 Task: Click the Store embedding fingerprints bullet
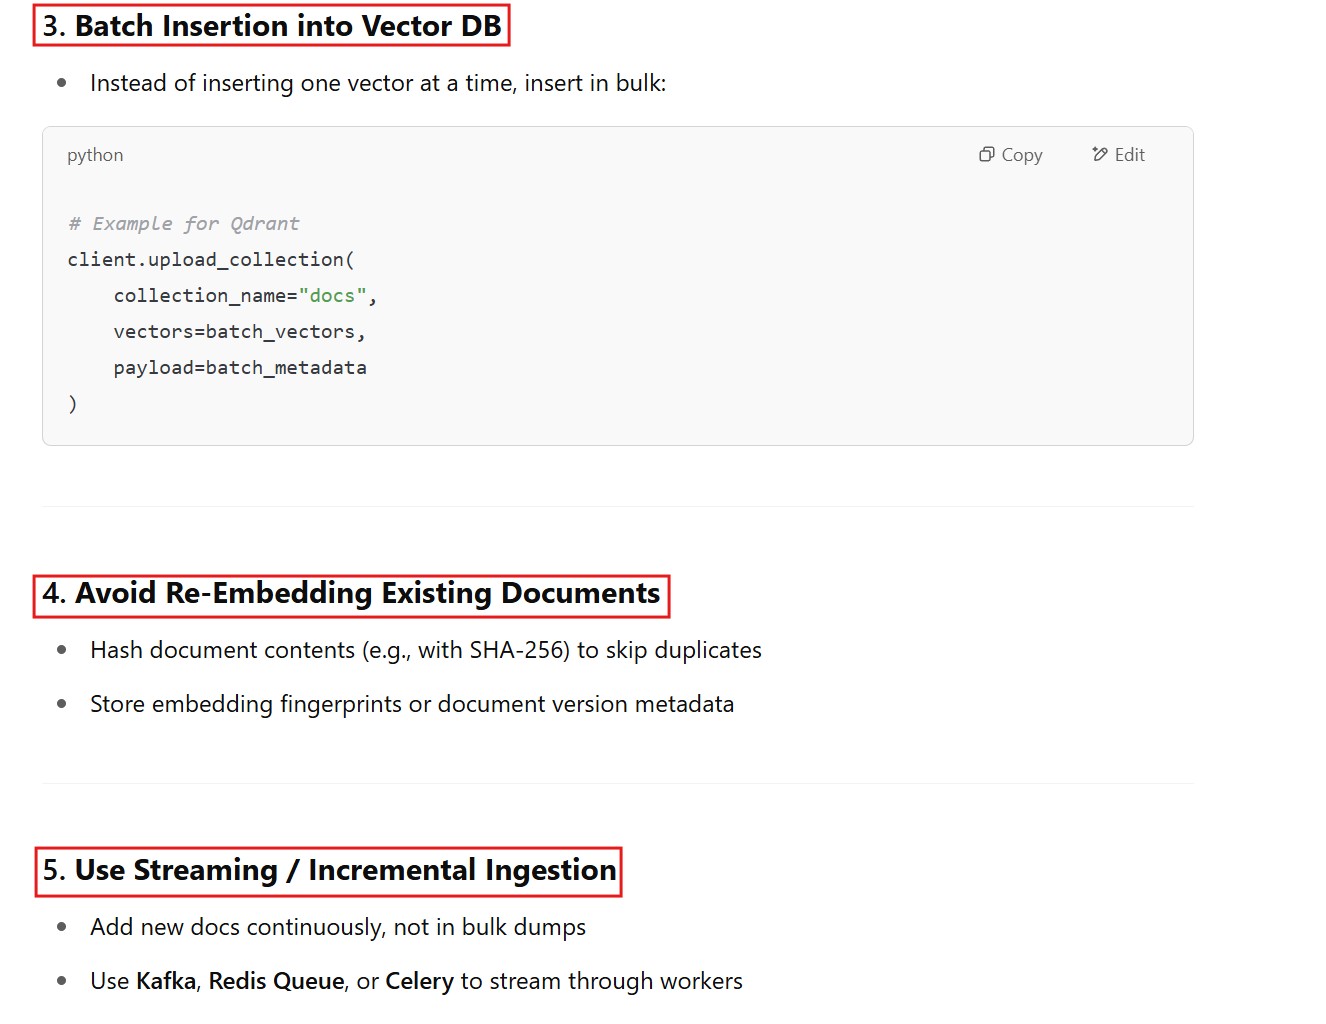click(x=411, y=705)
